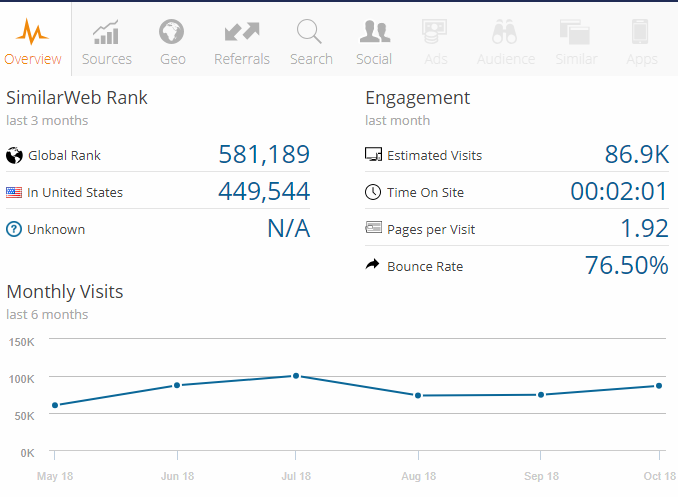The width and height of the screenshot is (678, 497).
Task: Click the 'Unknown' rank label
Action: 56,230
